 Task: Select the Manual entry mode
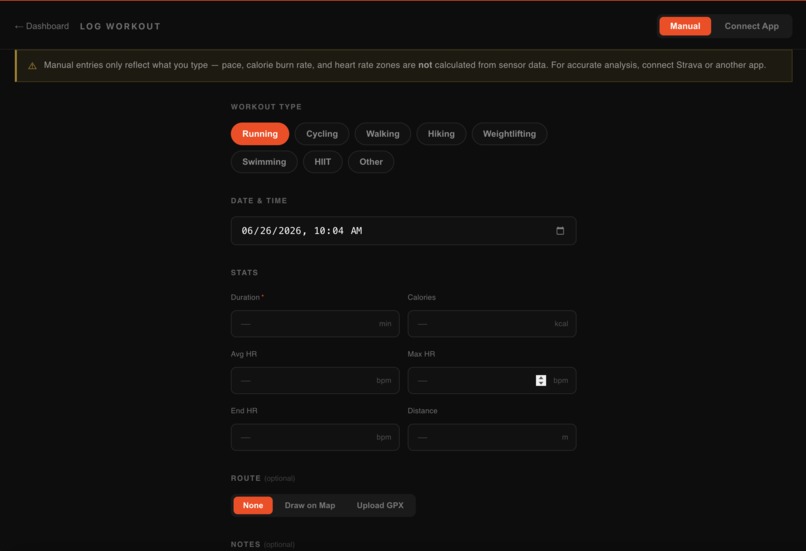click(x=685, y=26)
